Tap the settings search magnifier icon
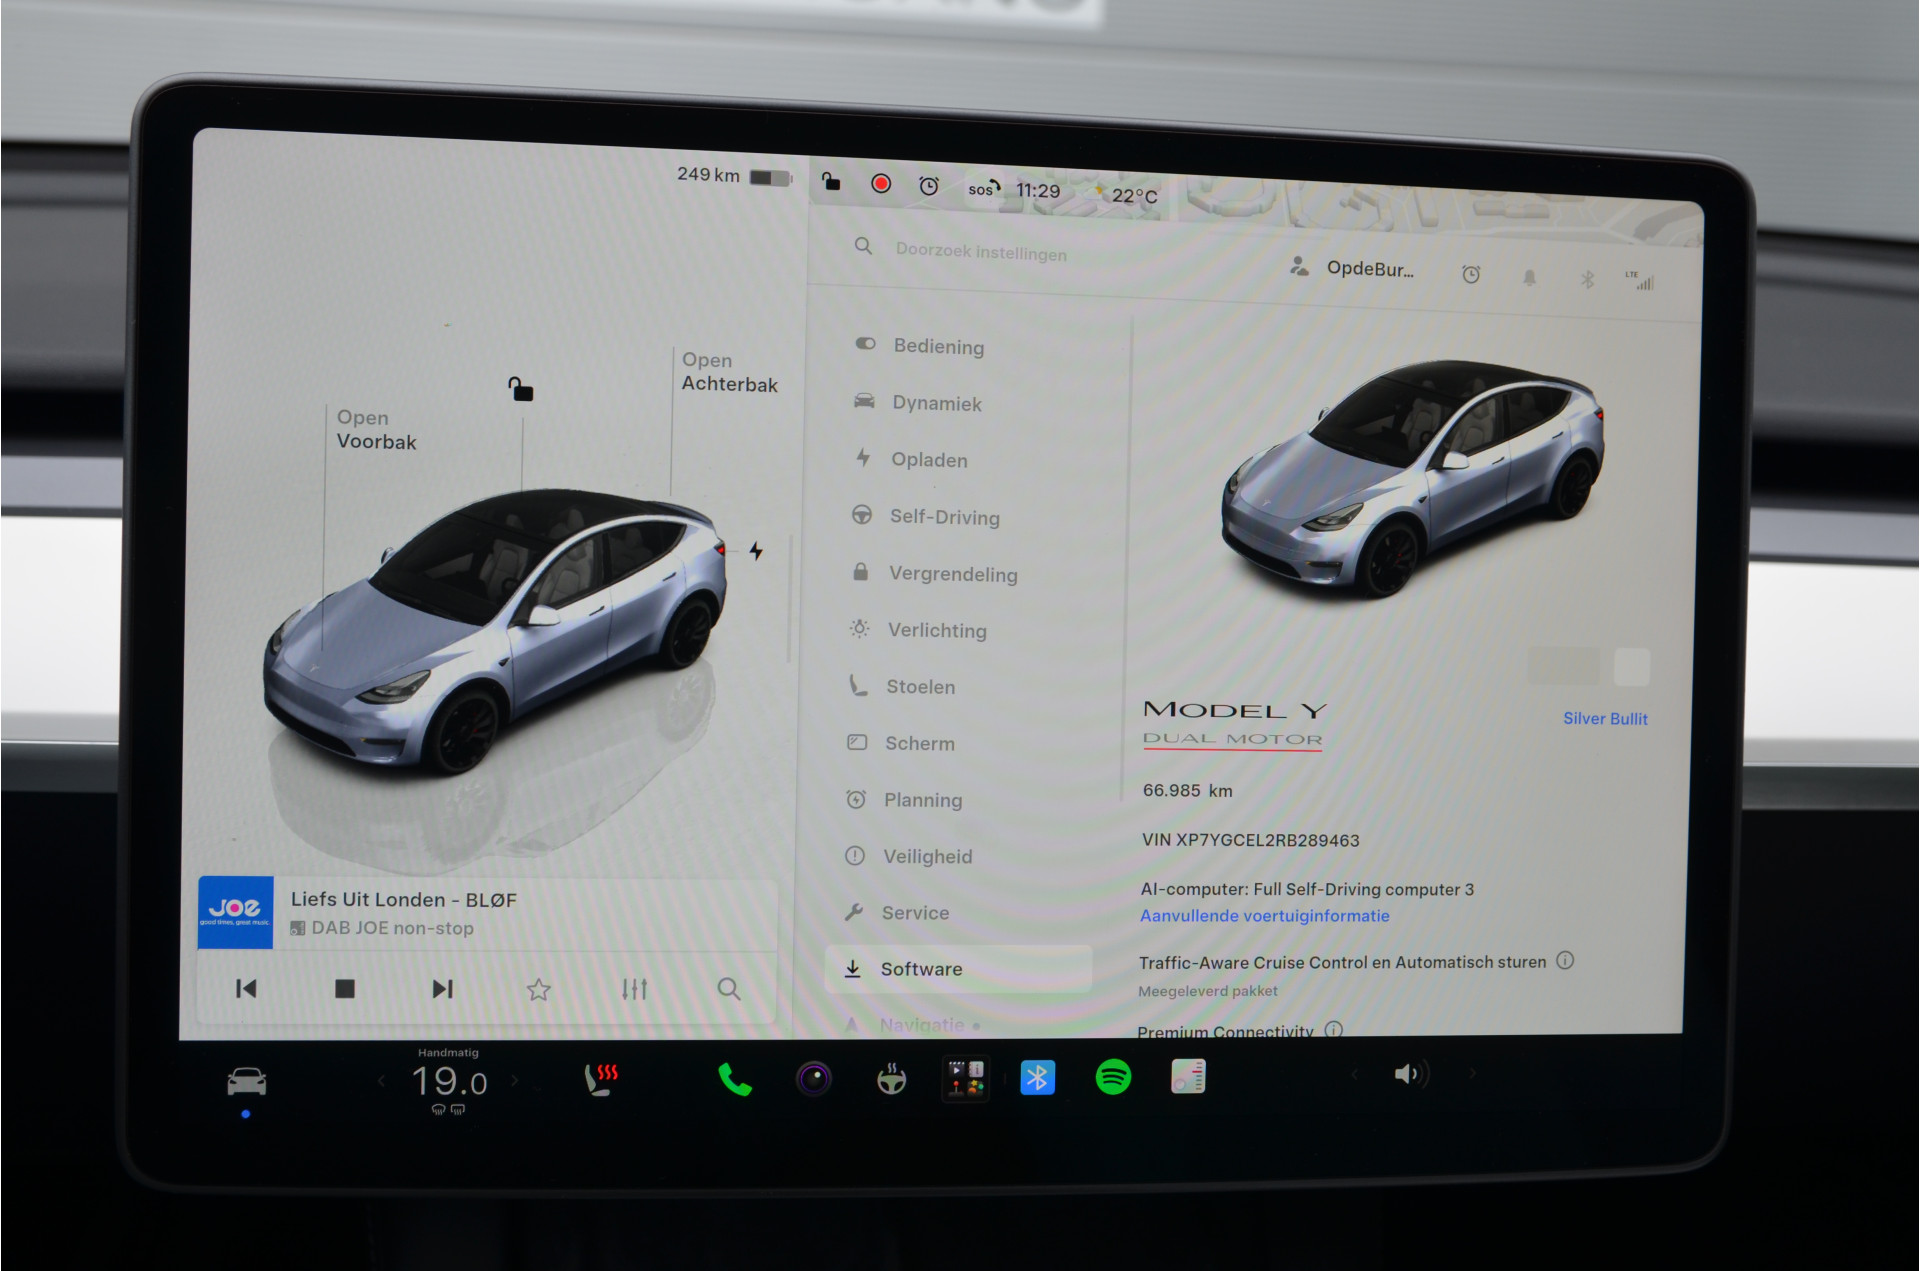 tap(863, 246)
